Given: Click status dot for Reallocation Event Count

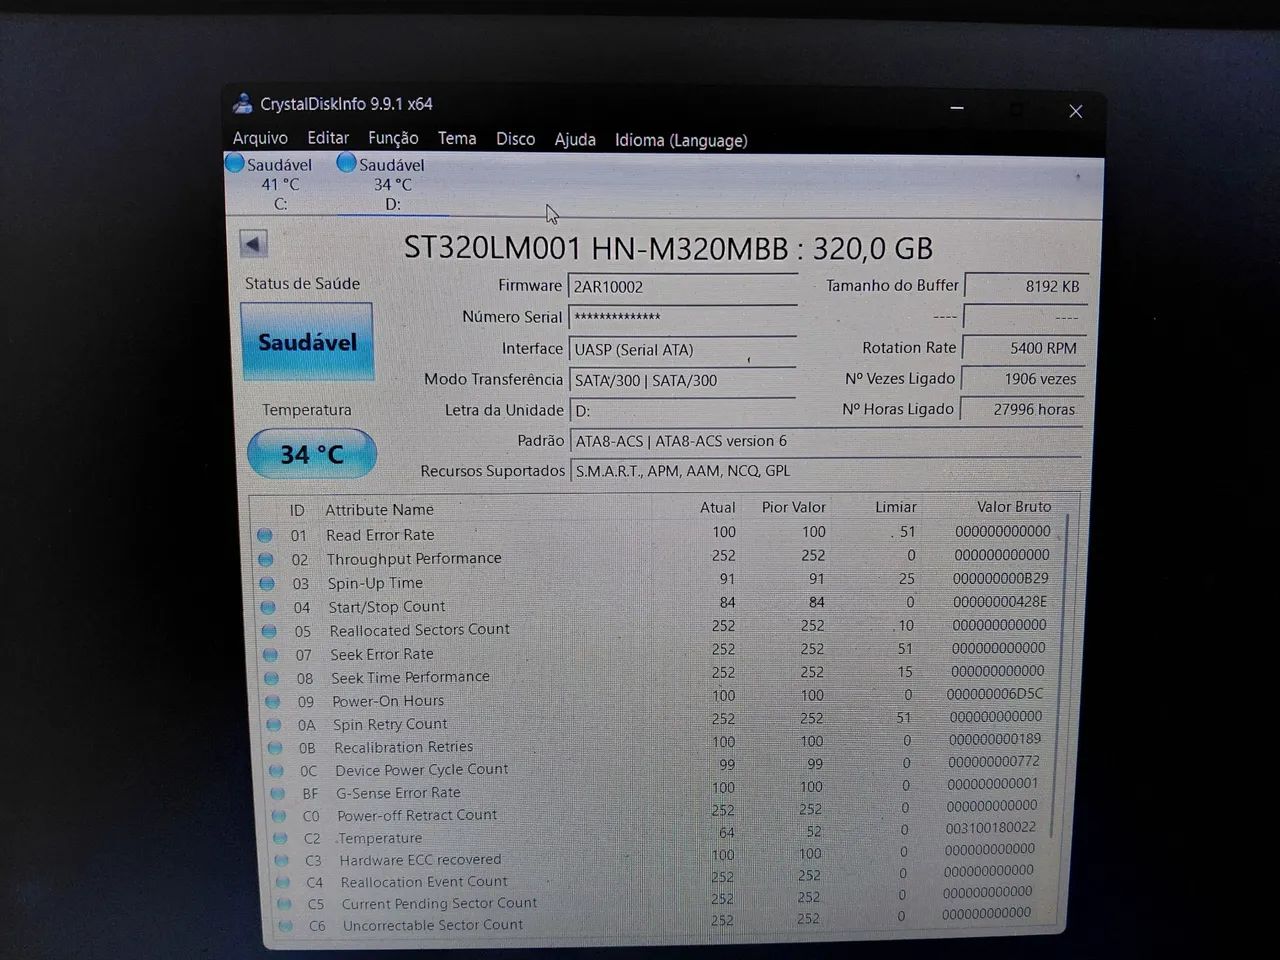Looking at the screenshot, I should (284, 883).
